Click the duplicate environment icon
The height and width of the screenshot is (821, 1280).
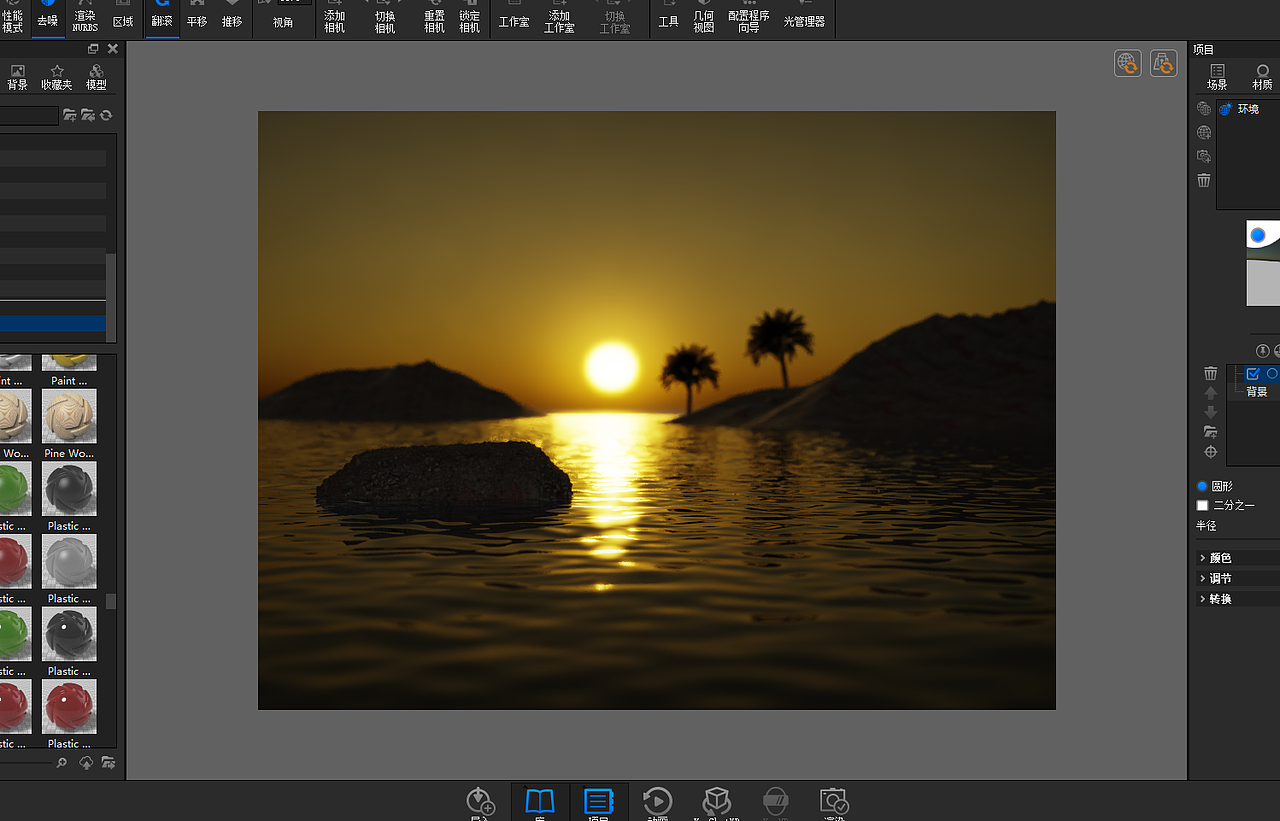point(1204,157)
